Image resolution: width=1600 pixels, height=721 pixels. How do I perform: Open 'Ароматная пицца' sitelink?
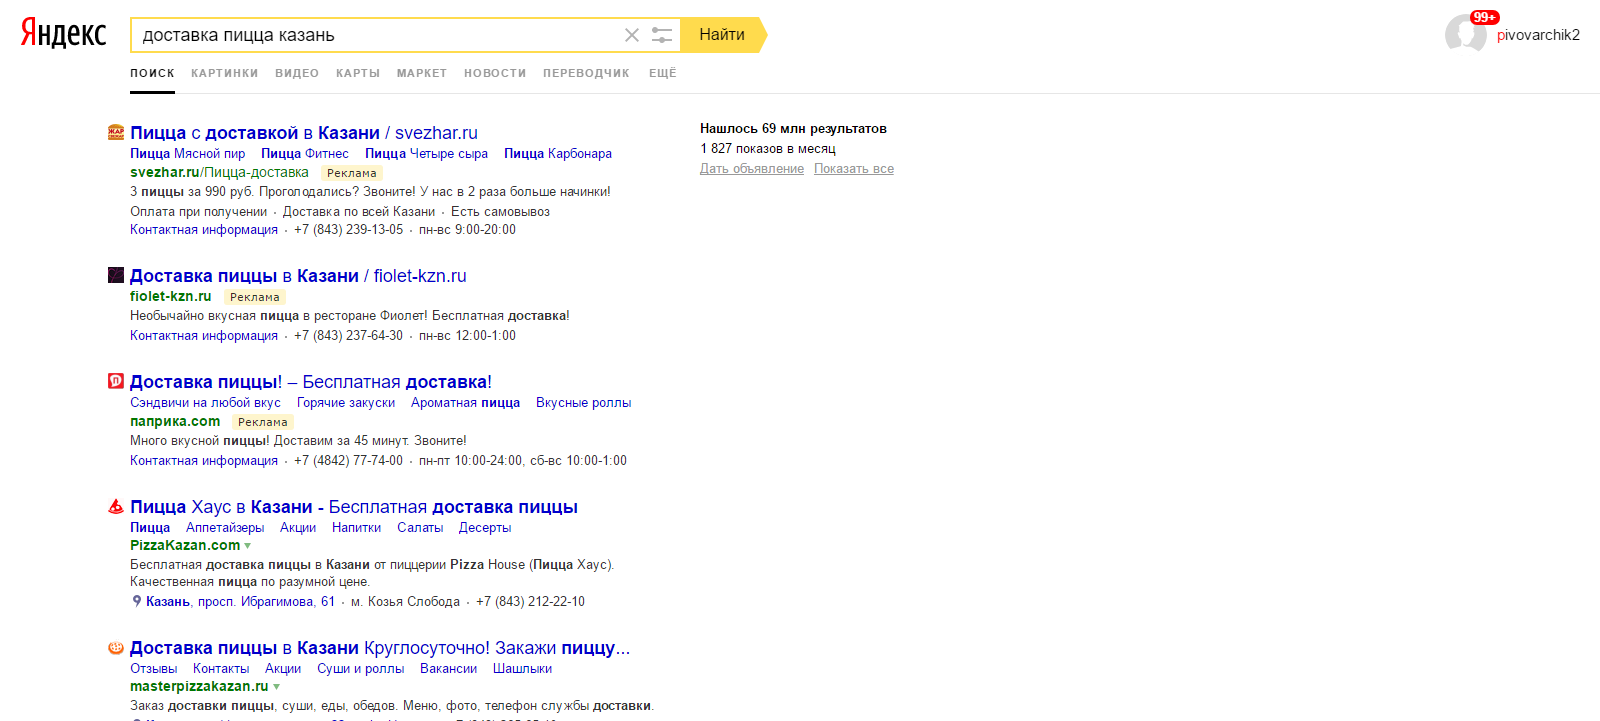pyautogui.click(x=465, y=402)
